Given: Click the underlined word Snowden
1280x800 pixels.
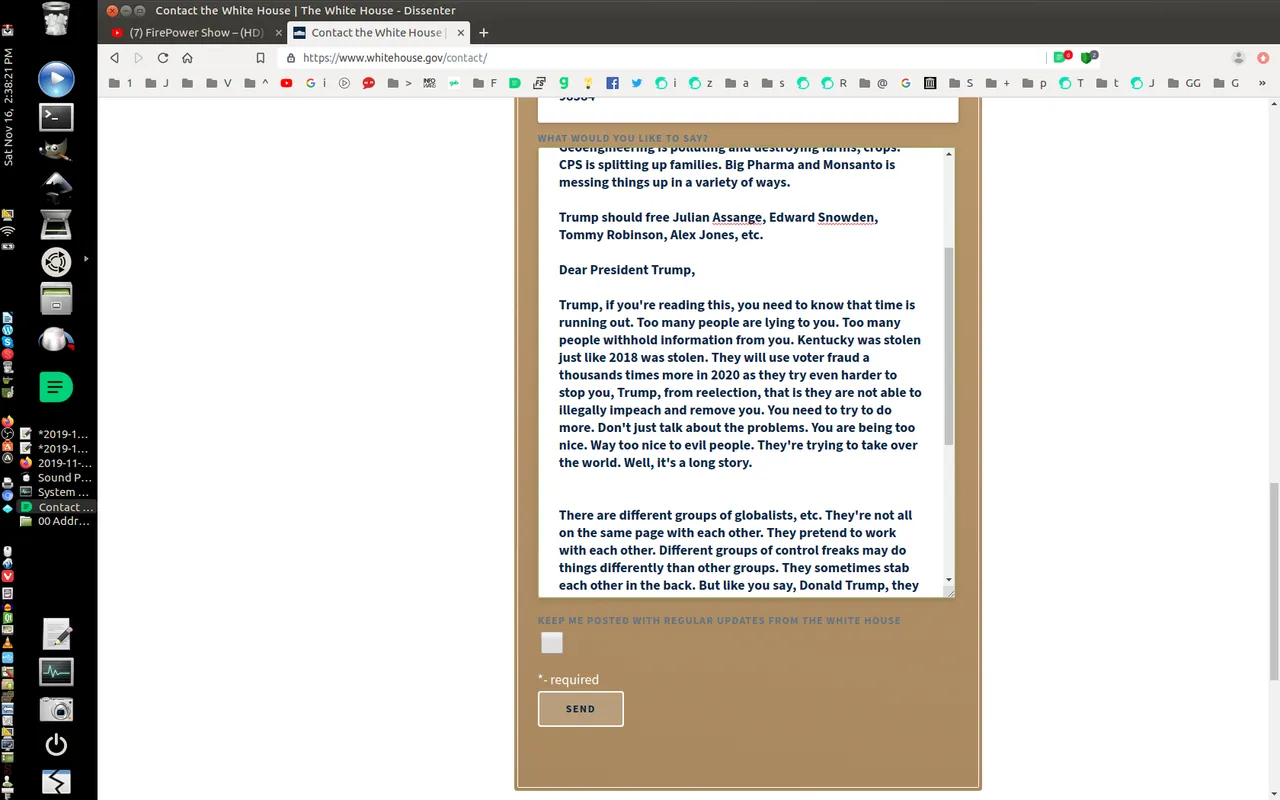Looking at the screenshot, I should (847, 217).
